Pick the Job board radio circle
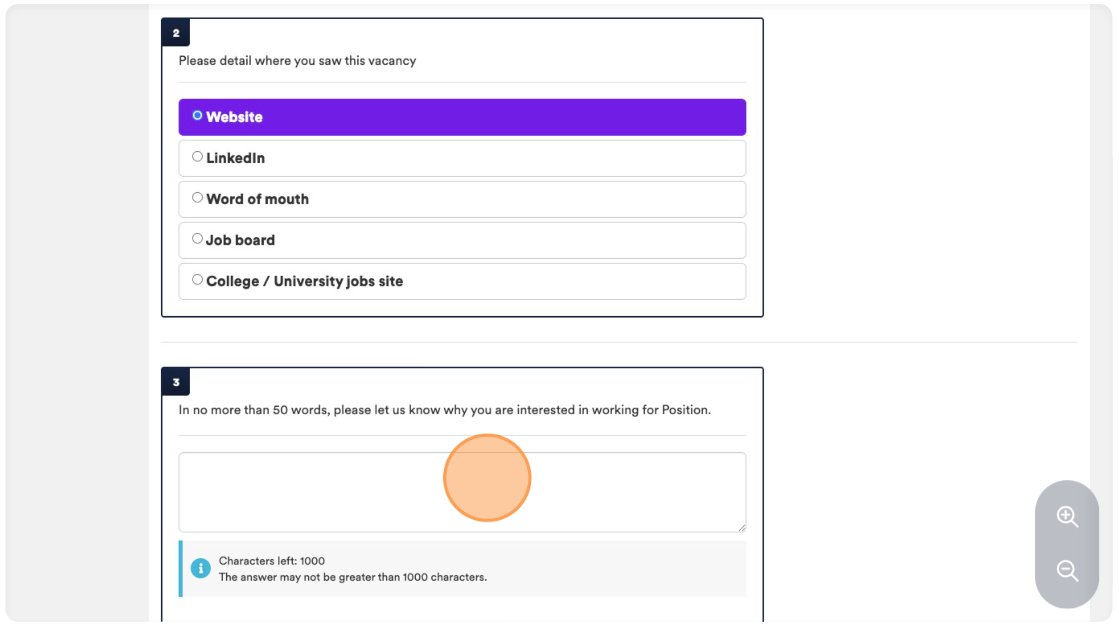 (197, 238)
